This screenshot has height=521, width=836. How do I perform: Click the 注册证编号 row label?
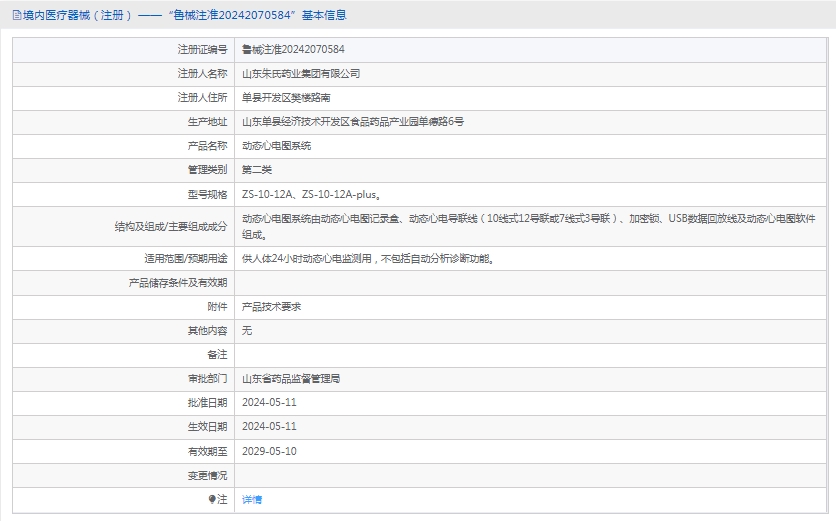point(202,49)
